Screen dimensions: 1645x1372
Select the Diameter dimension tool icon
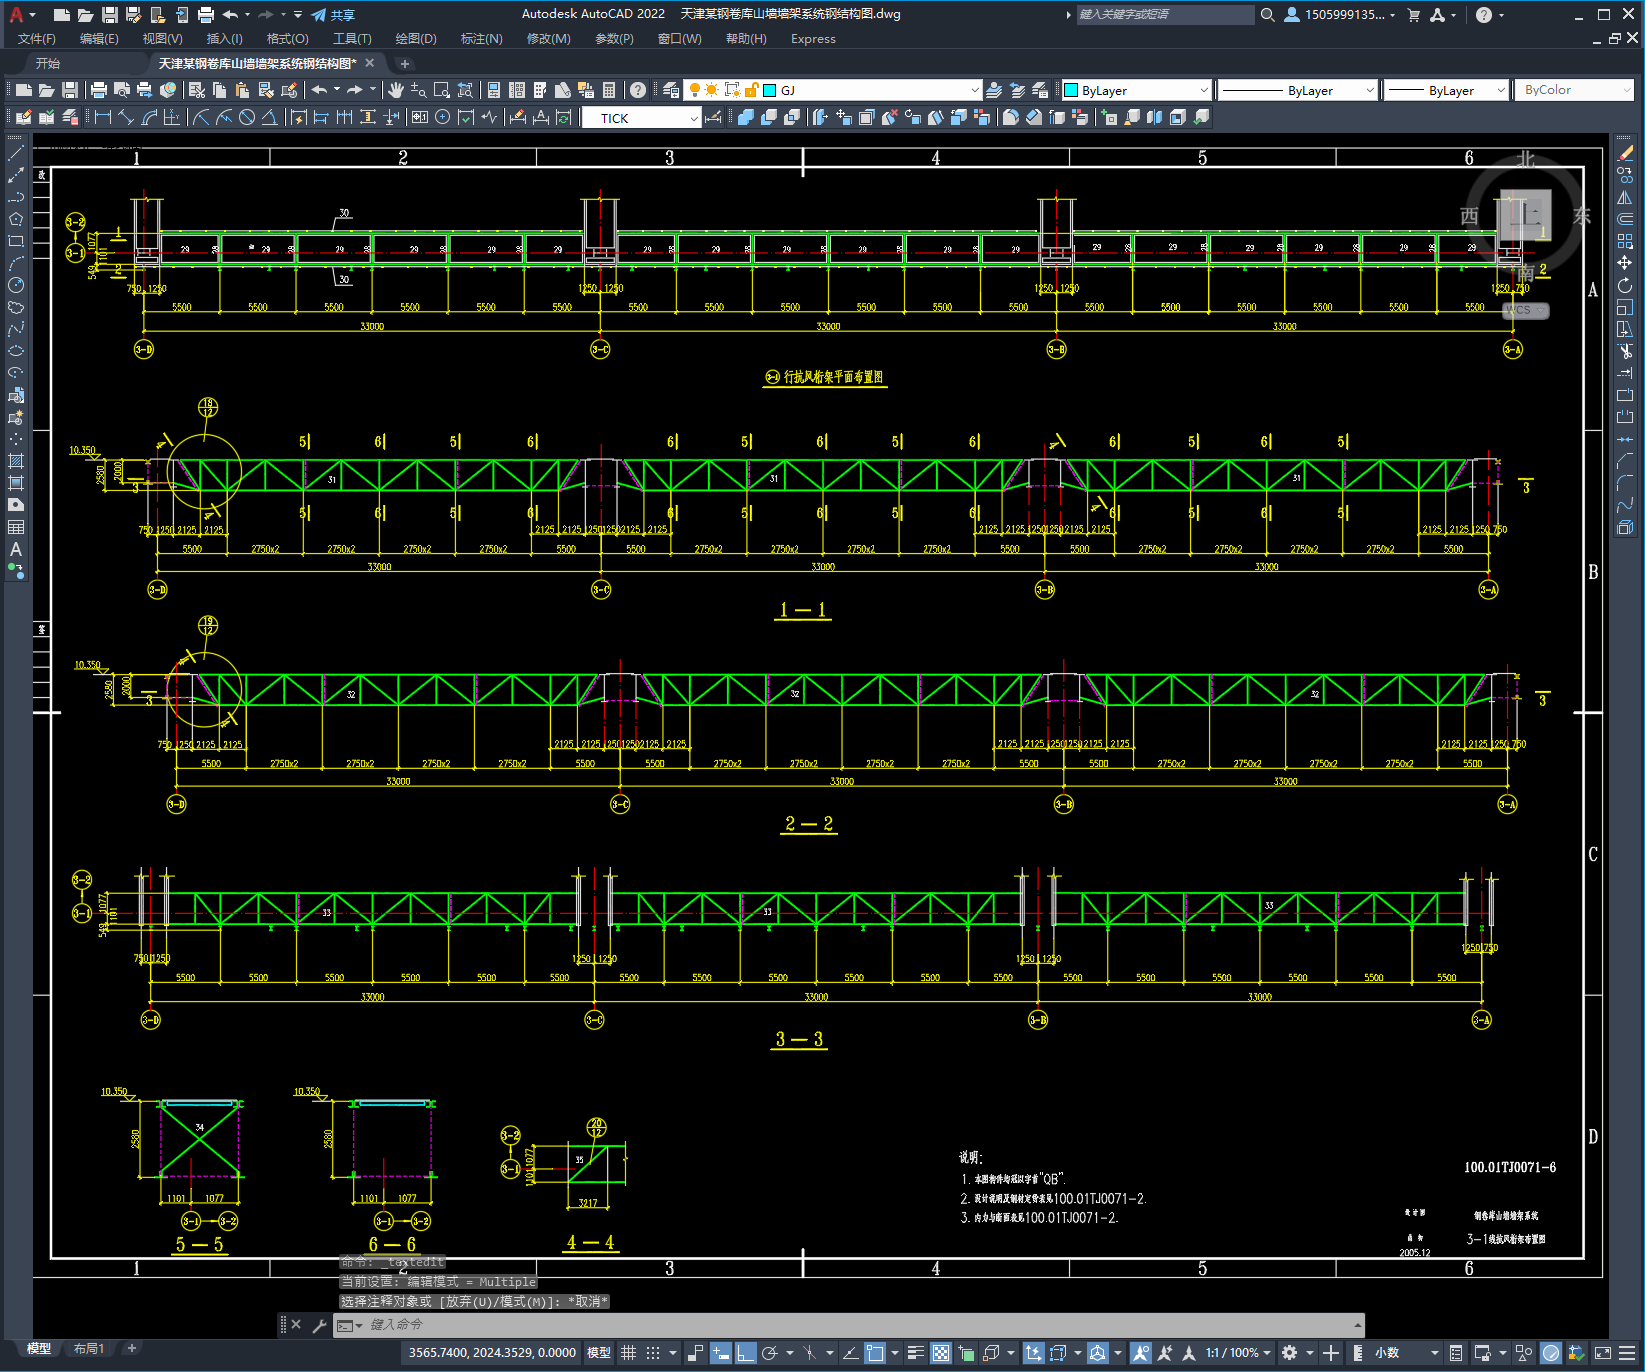(x=247, y=117)
